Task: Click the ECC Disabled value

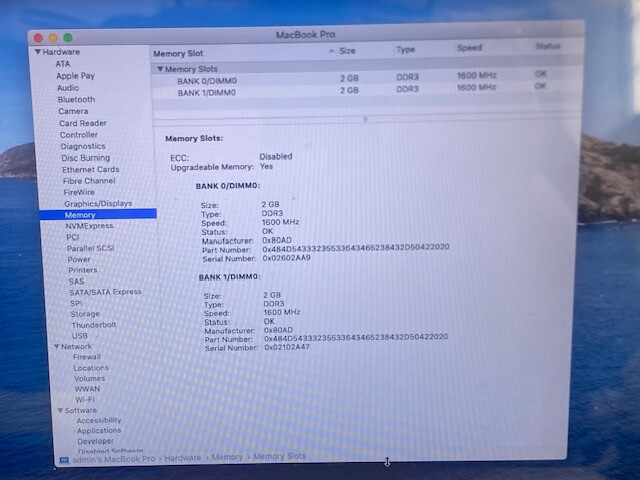Action: [276, 156]
